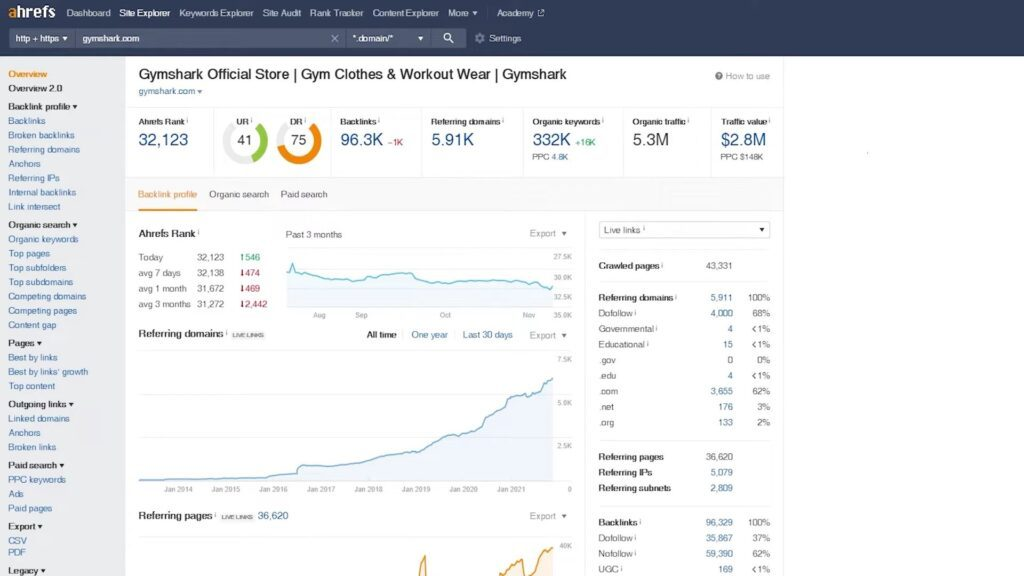Screen dimensions: 1024x576
Task: Open Referring domains in sidebar
Action: (44, 150)
